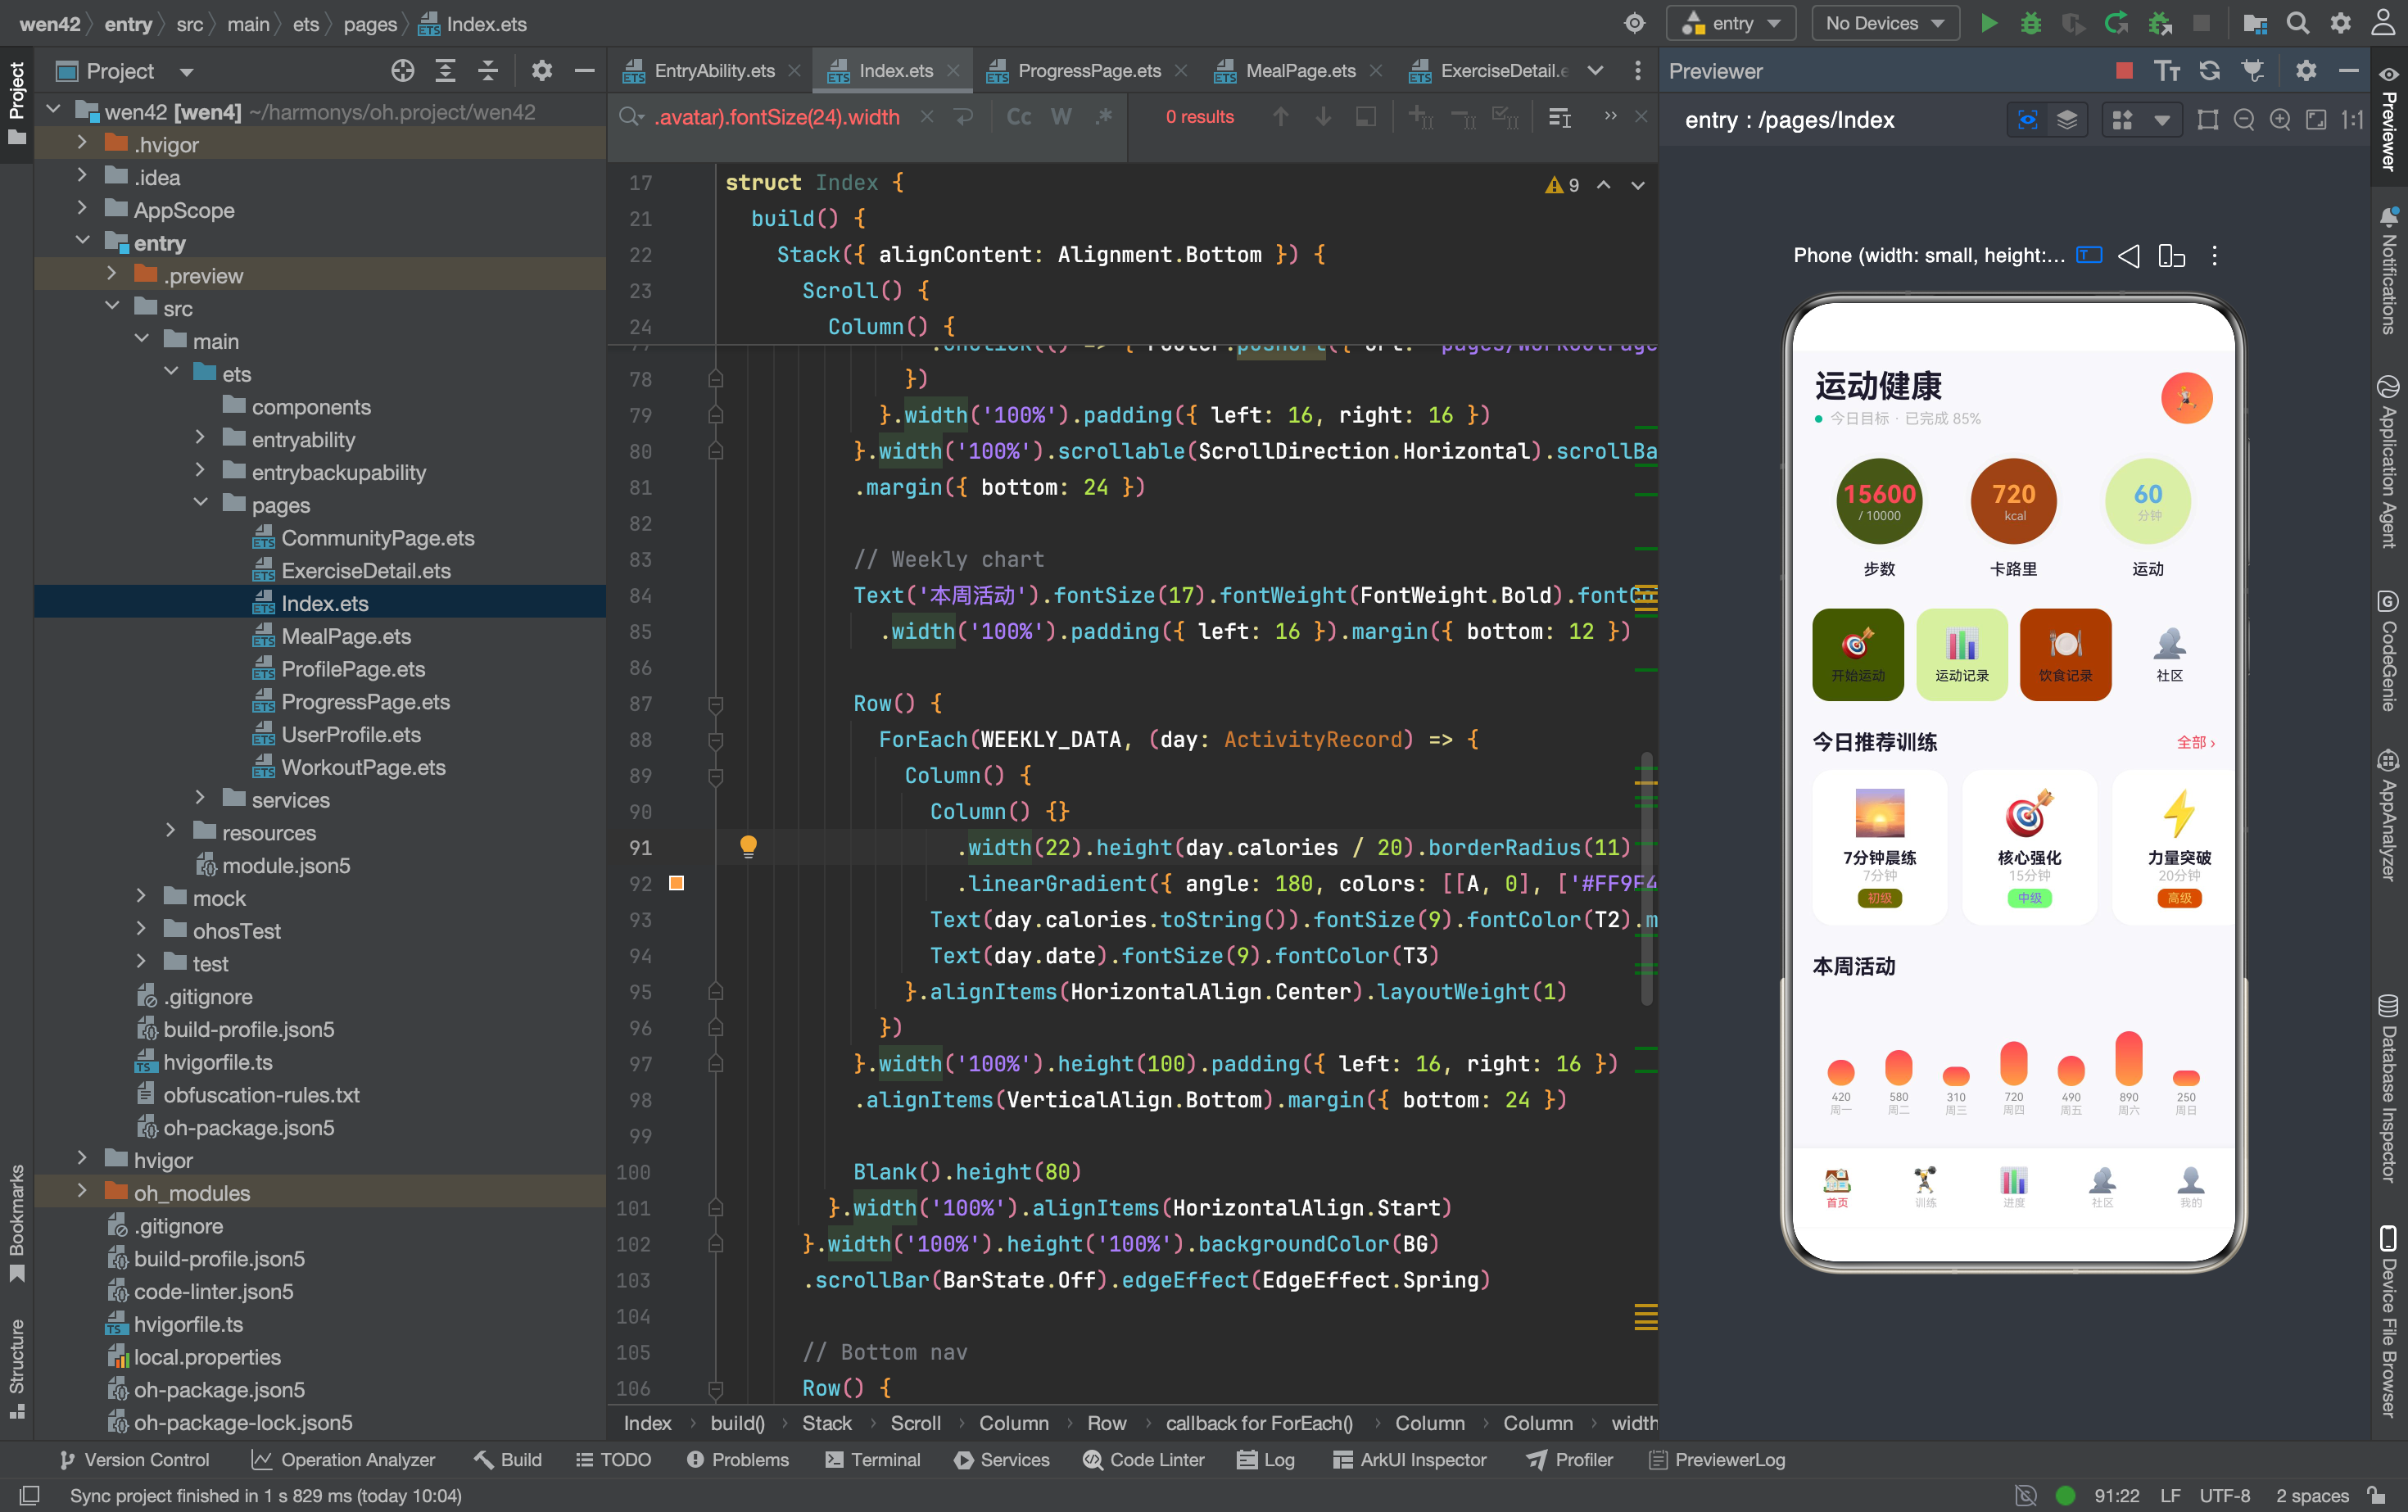The height and width of the screenshot is (1512, 2408).
Task: Expand all in Project panel
Action: [x=445, y=71]
